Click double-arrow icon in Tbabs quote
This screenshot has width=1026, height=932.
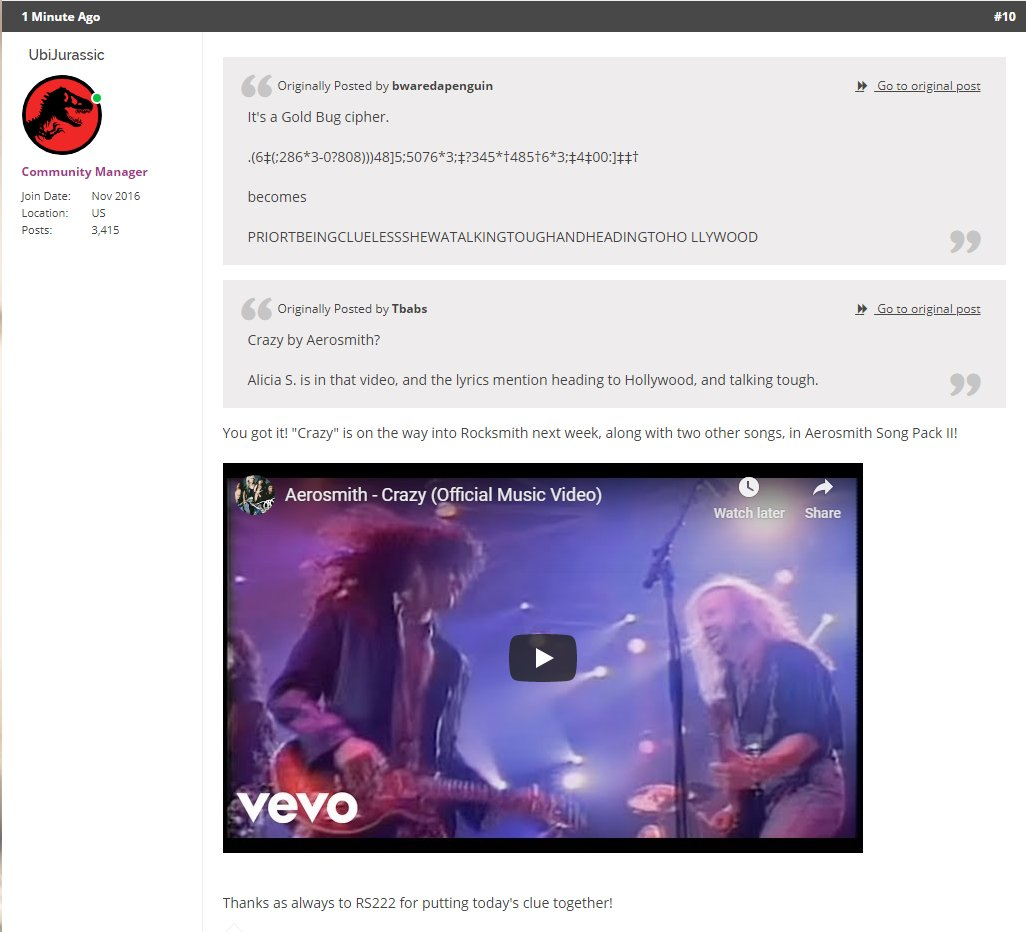point(861,309)
